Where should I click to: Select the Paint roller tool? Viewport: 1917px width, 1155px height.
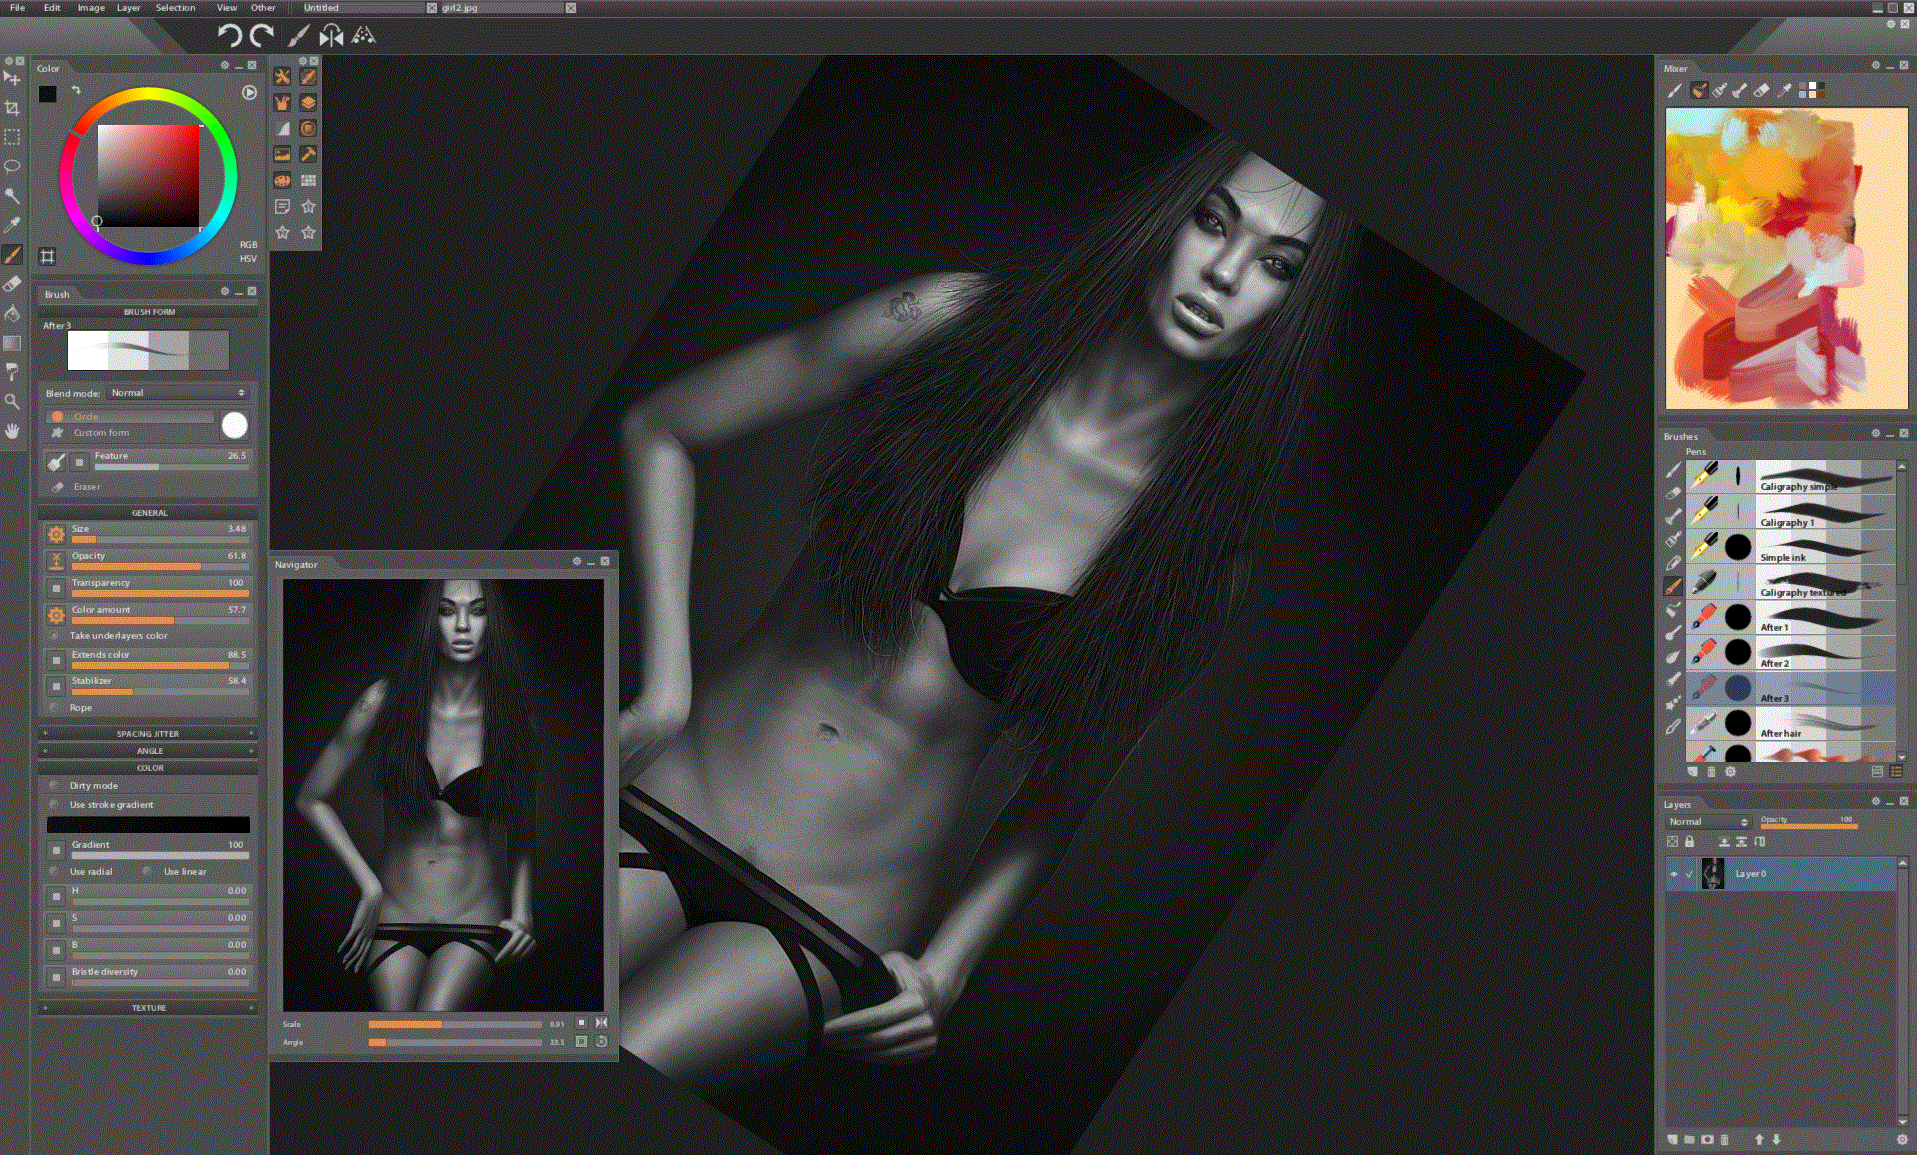[12, 372]
